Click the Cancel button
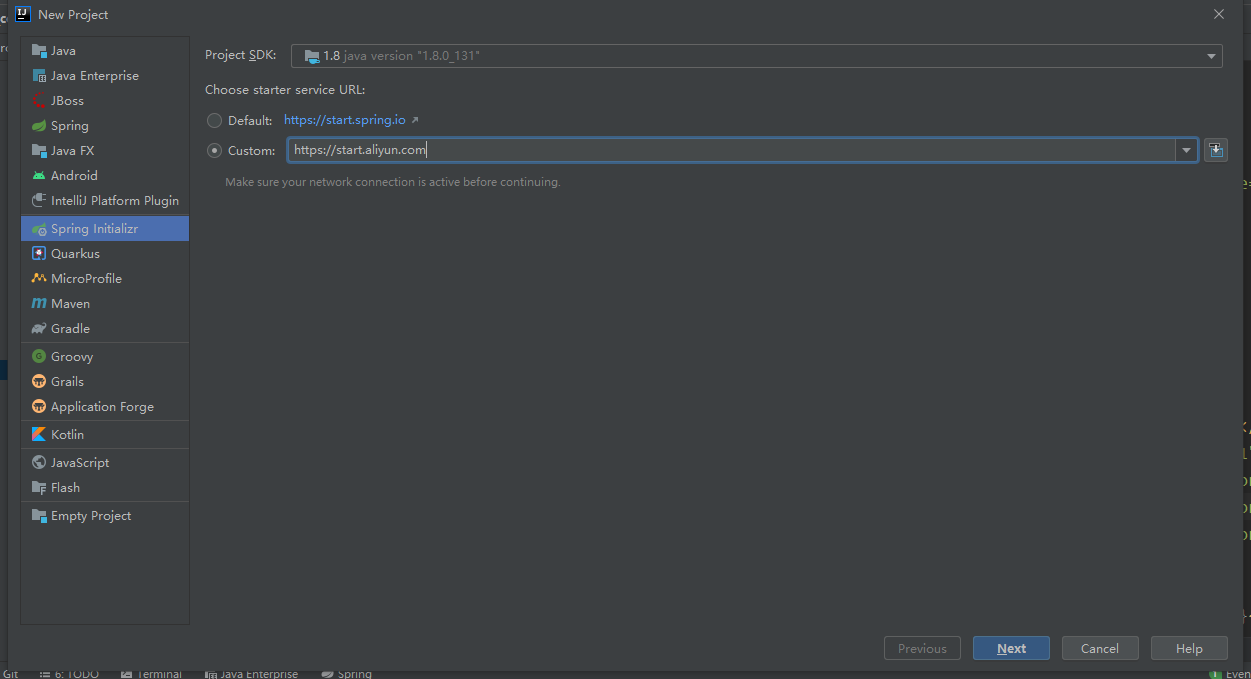 (1100, 648)
